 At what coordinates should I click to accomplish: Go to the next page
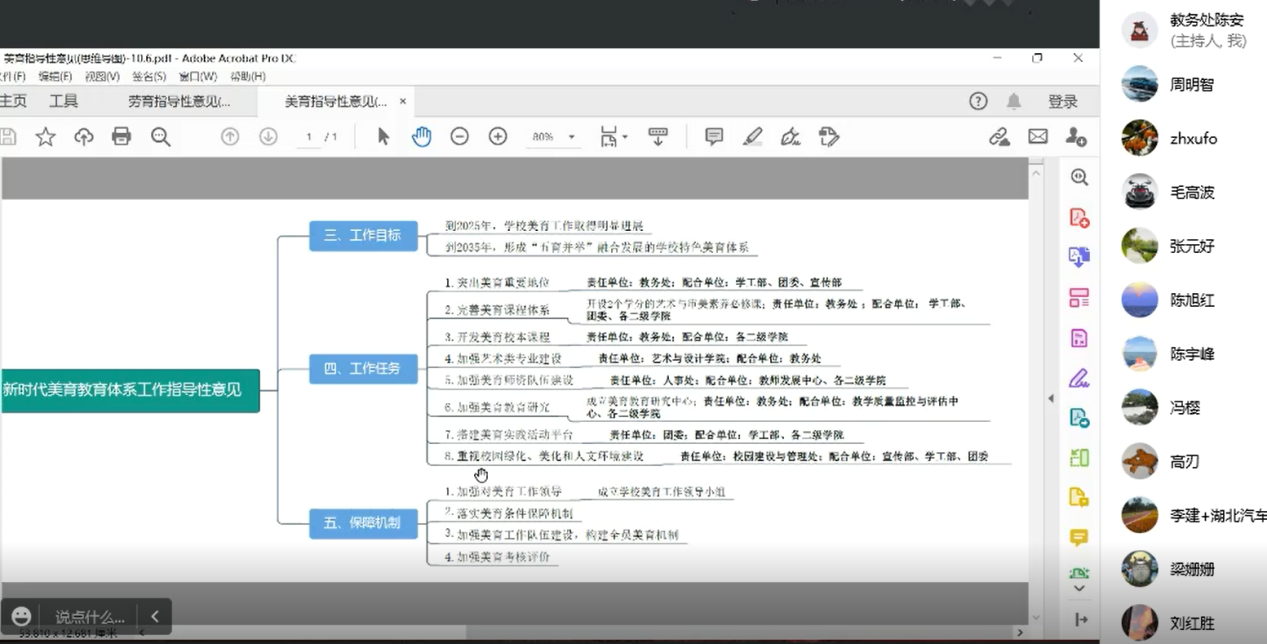point(268,137)
